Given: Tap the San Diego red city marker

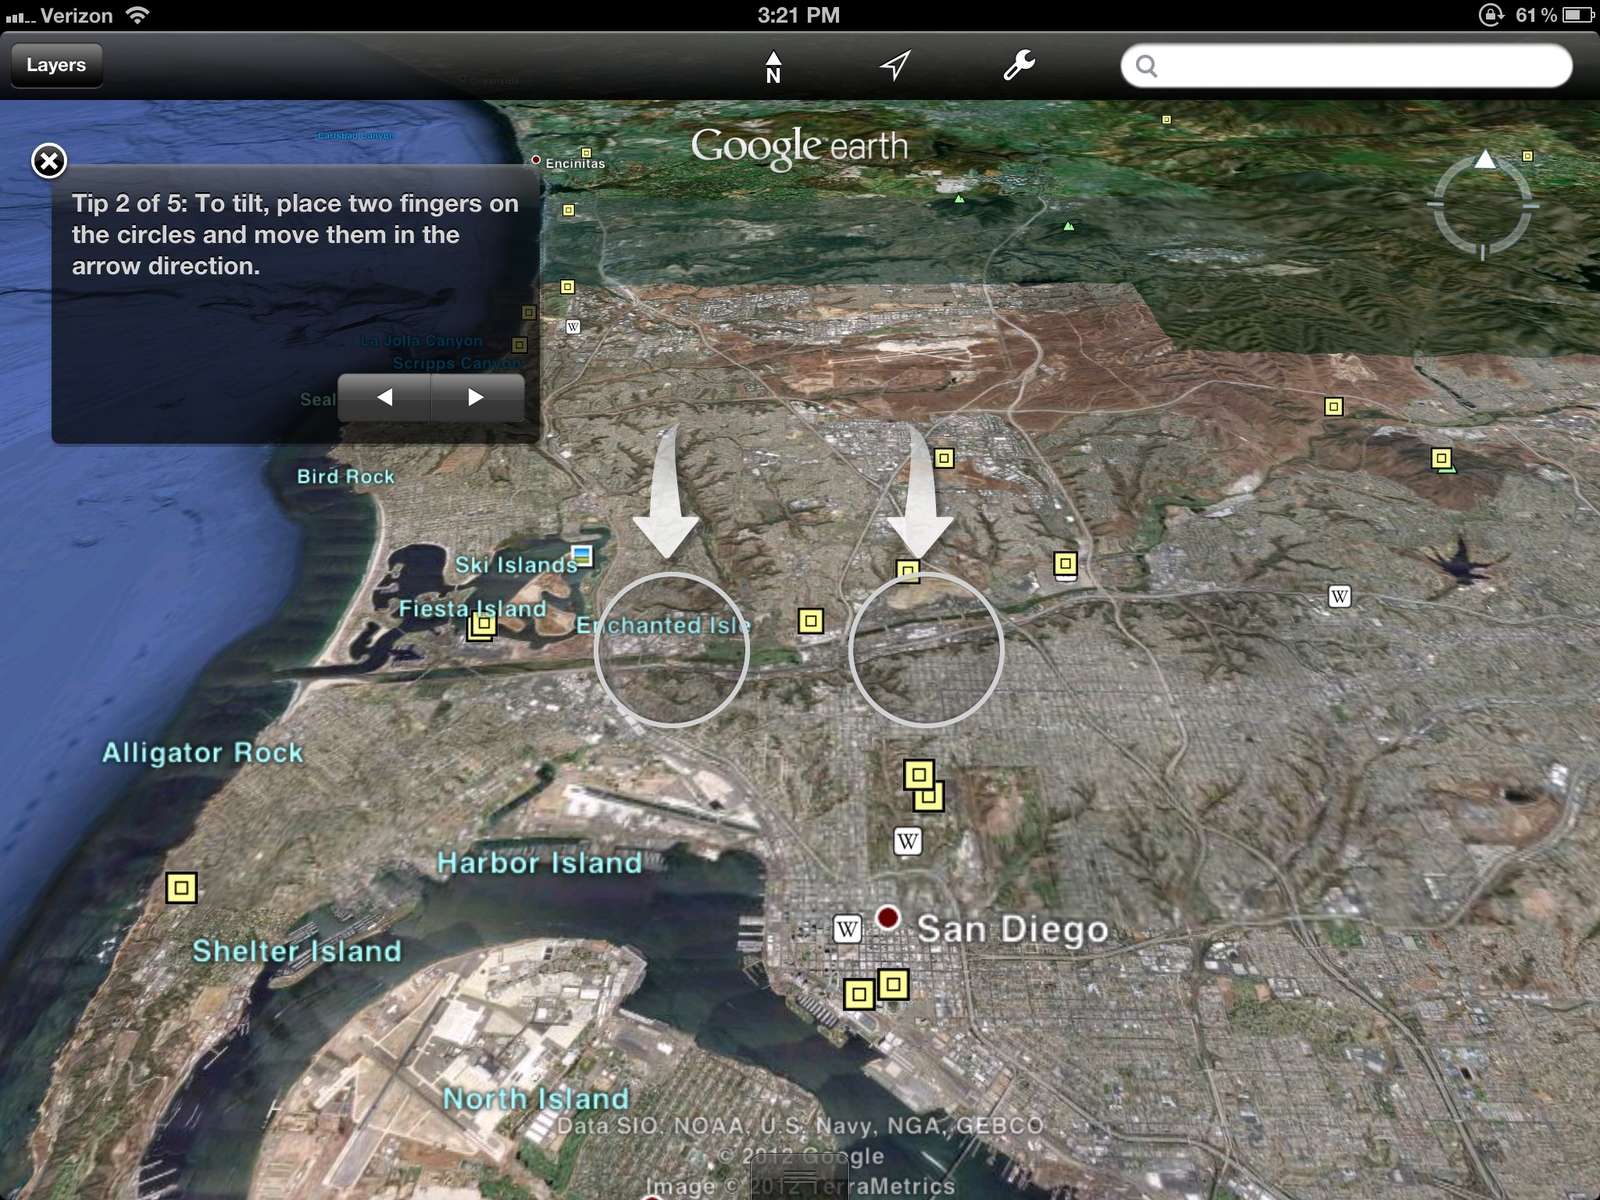Looking at the screenshot, I should (887, 917).
